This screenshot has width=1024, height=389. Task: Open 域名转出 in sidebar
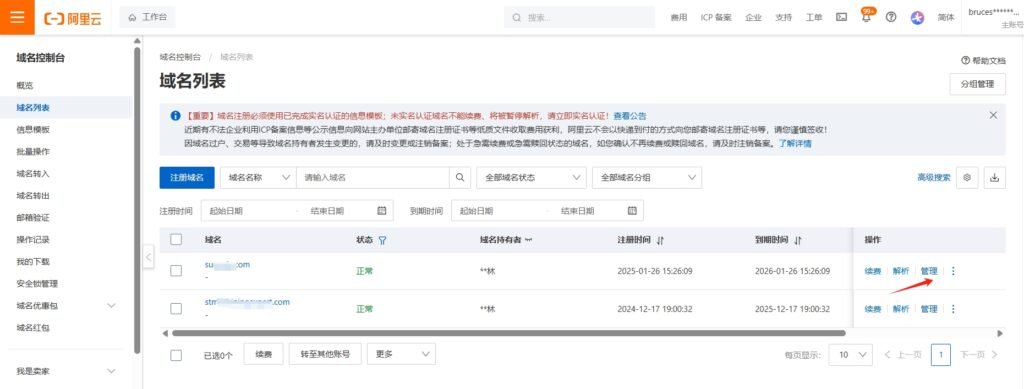pyautogui.click(x=33, y=196)
